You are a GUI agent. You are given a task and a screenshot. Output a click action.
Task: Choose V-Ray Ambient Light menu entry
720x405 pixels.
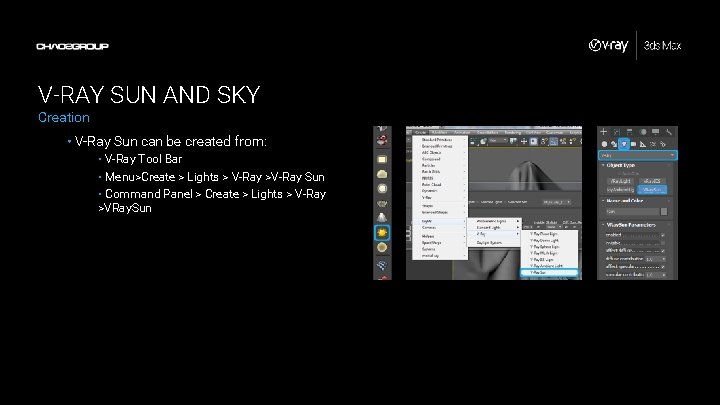549,266
